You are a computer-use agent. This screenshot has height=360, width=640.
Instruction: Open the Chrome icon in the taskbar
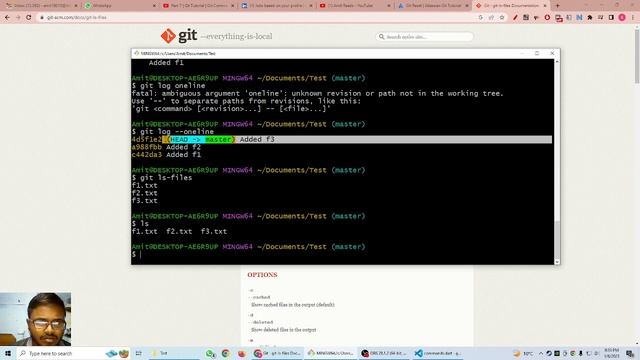point(226,353)
